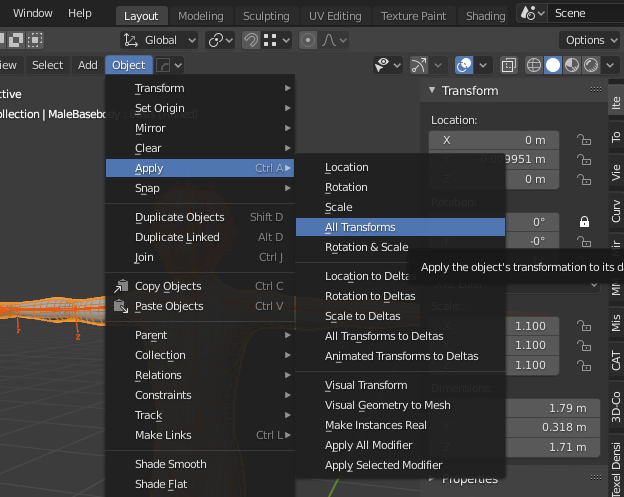Choose Rotation & Scale

pyautogui.click(x=400, y=247)
